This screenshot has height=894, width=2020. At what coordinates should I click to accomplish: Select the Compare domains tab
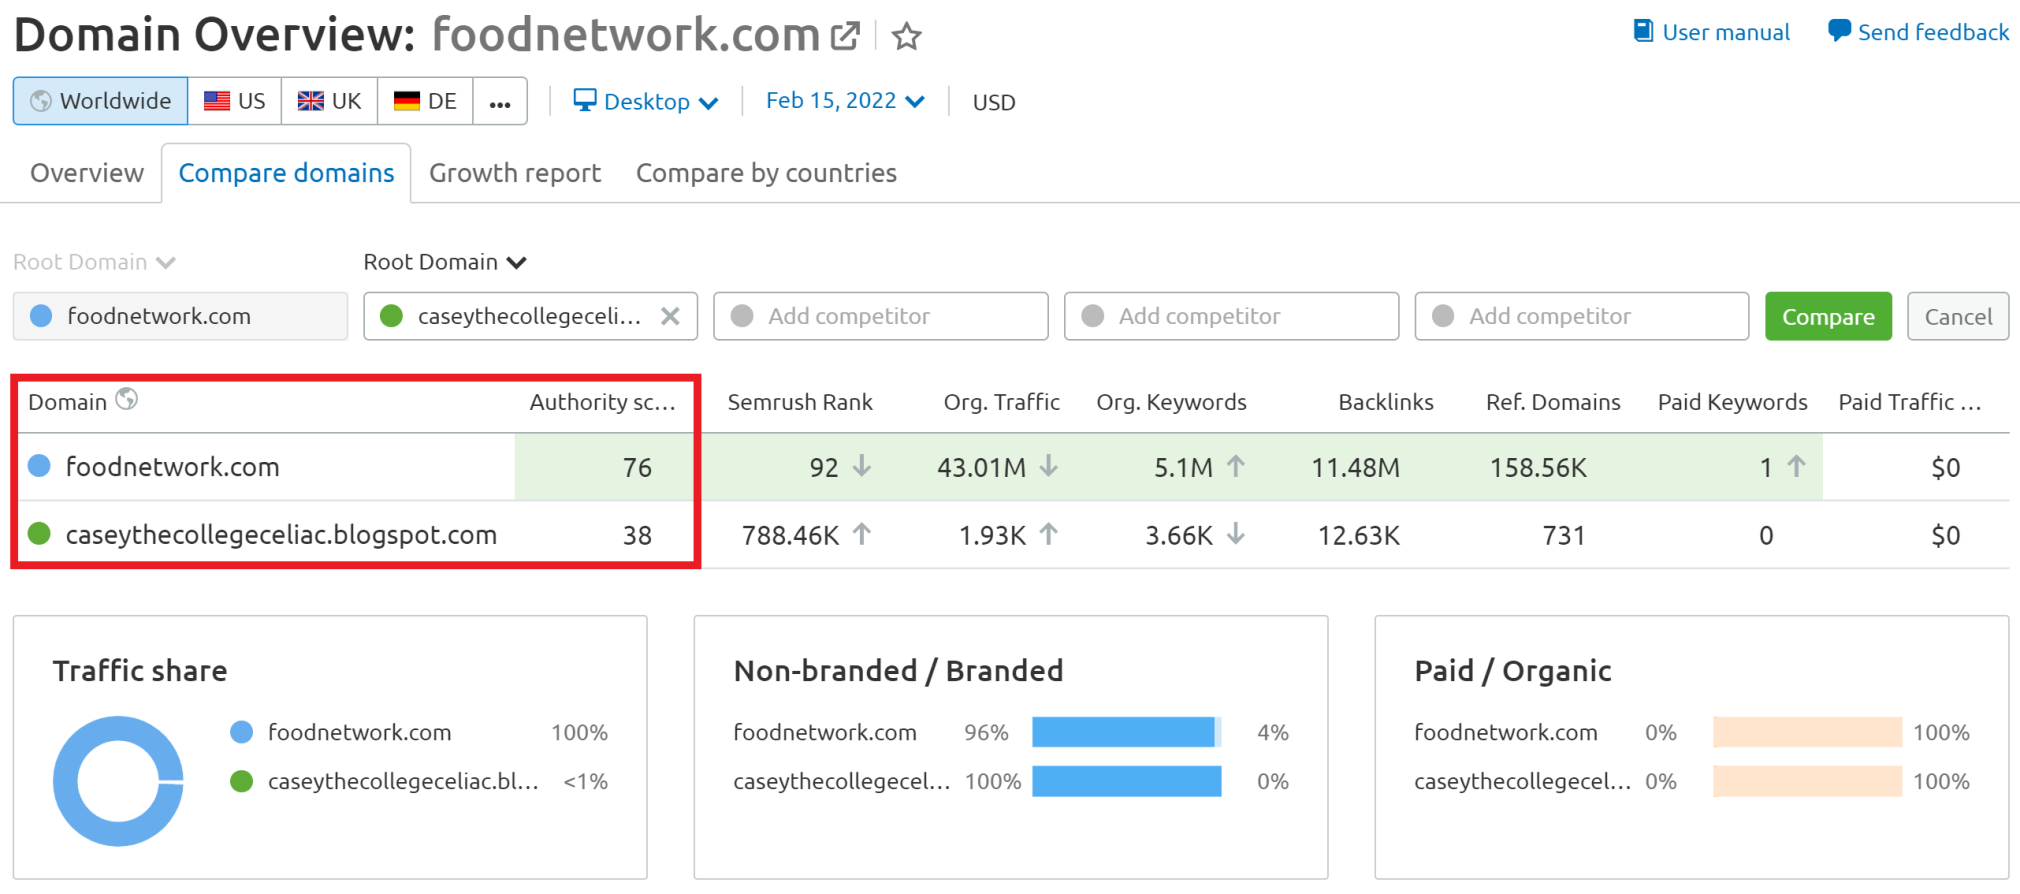pyautogui.click(x=286, y=173)
